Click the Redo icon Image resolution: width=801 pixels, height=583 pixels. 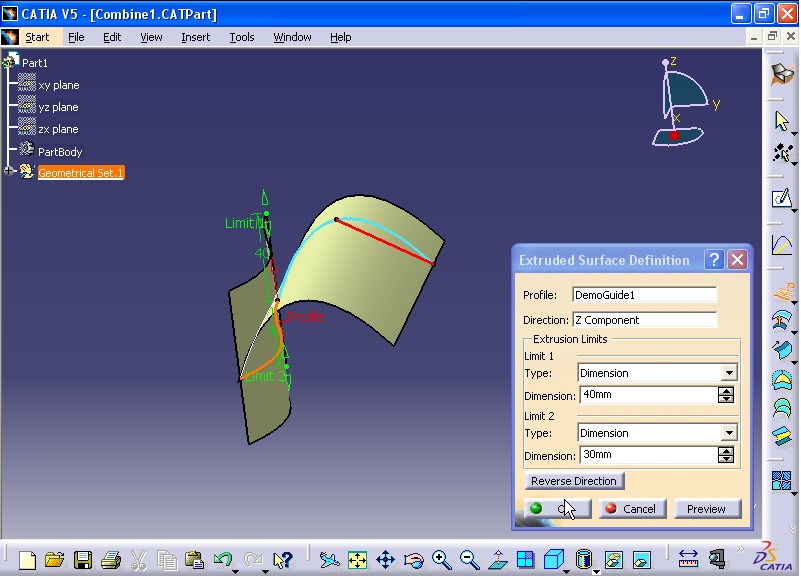click(x=253, y=560)
